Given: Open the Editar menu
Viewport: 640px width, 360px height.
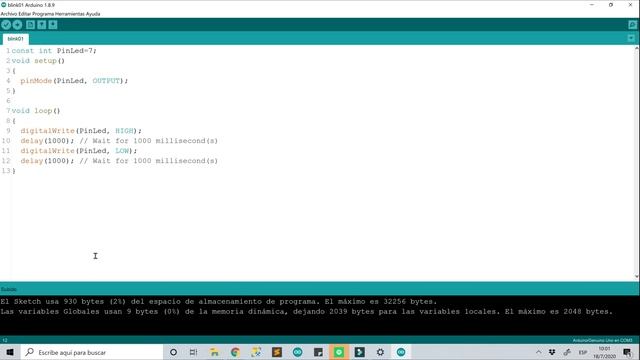Looking at the screenshot, I should [24, 14].
